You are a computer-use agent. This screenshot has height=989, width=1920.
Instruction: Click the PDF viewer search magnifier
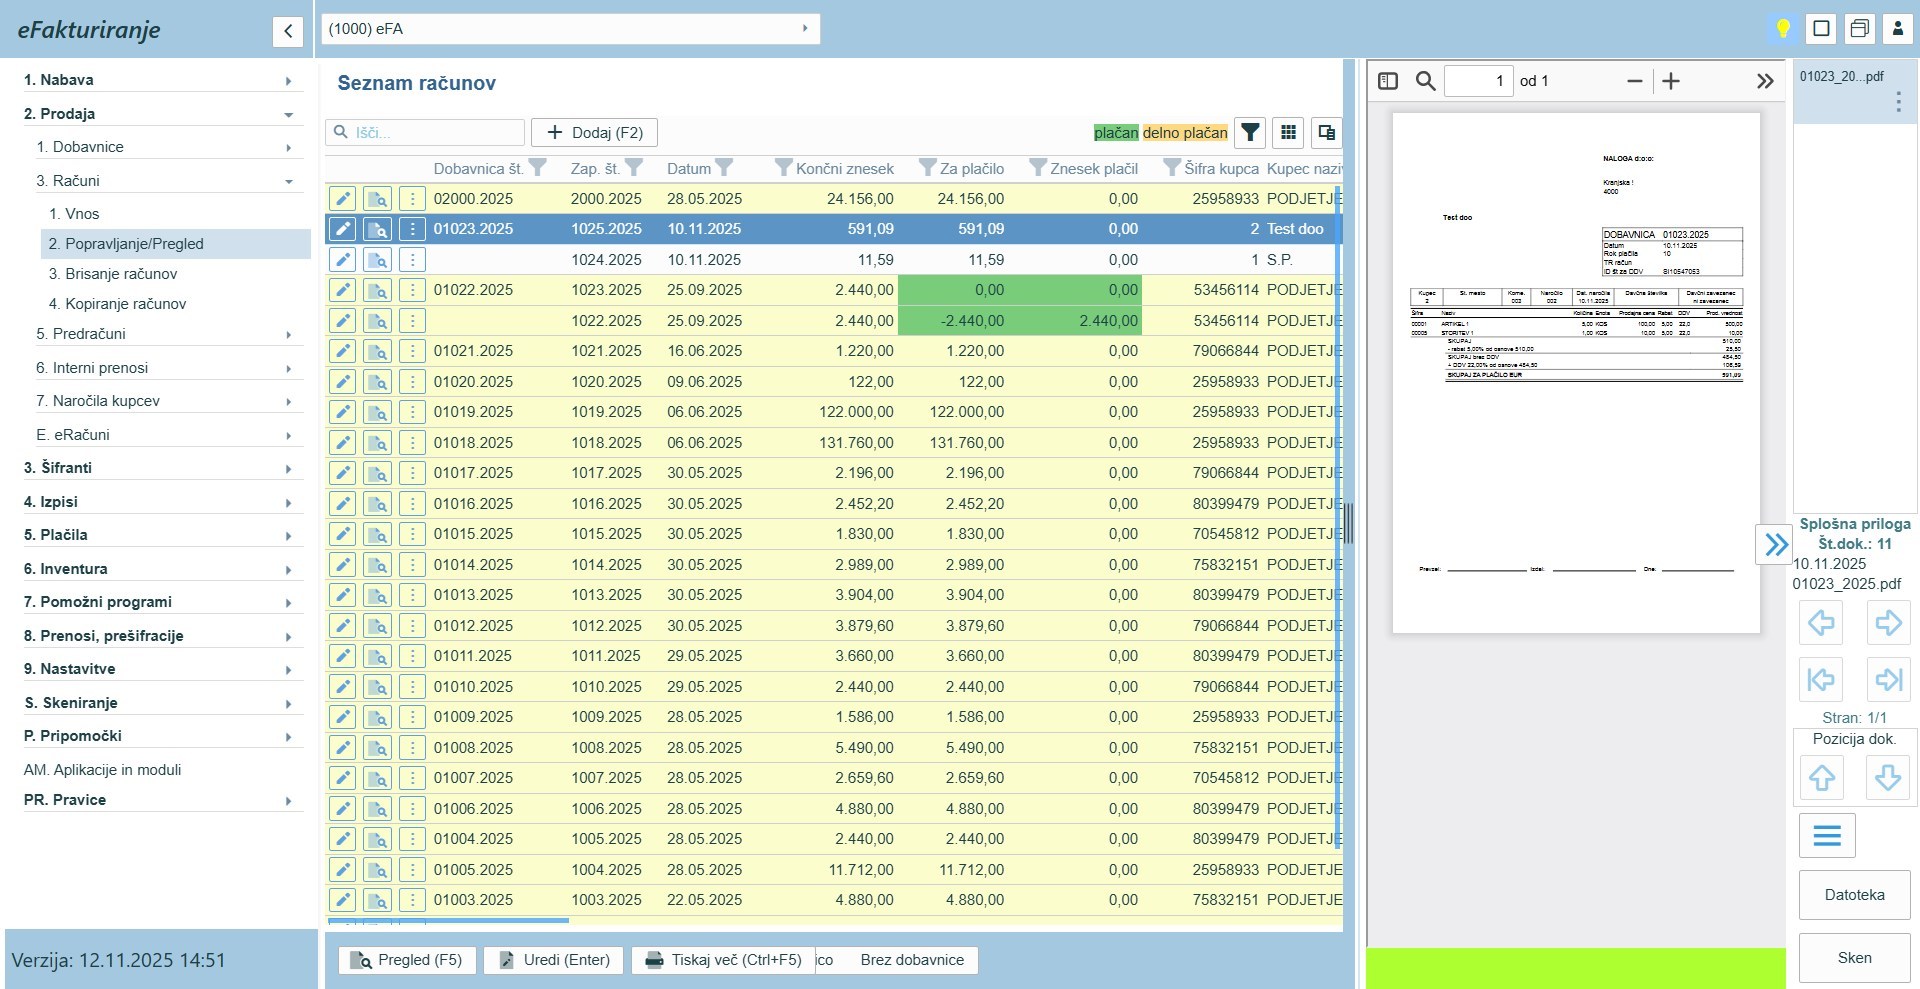[1426, 81]
